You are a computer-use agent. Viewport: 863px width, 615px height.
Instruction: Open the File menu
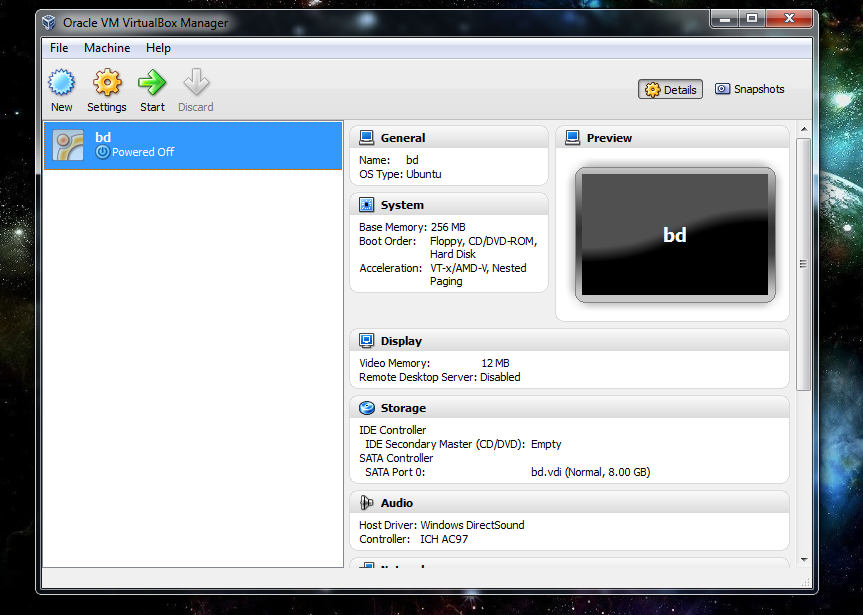pyautogui.click(x=59, y=48)
